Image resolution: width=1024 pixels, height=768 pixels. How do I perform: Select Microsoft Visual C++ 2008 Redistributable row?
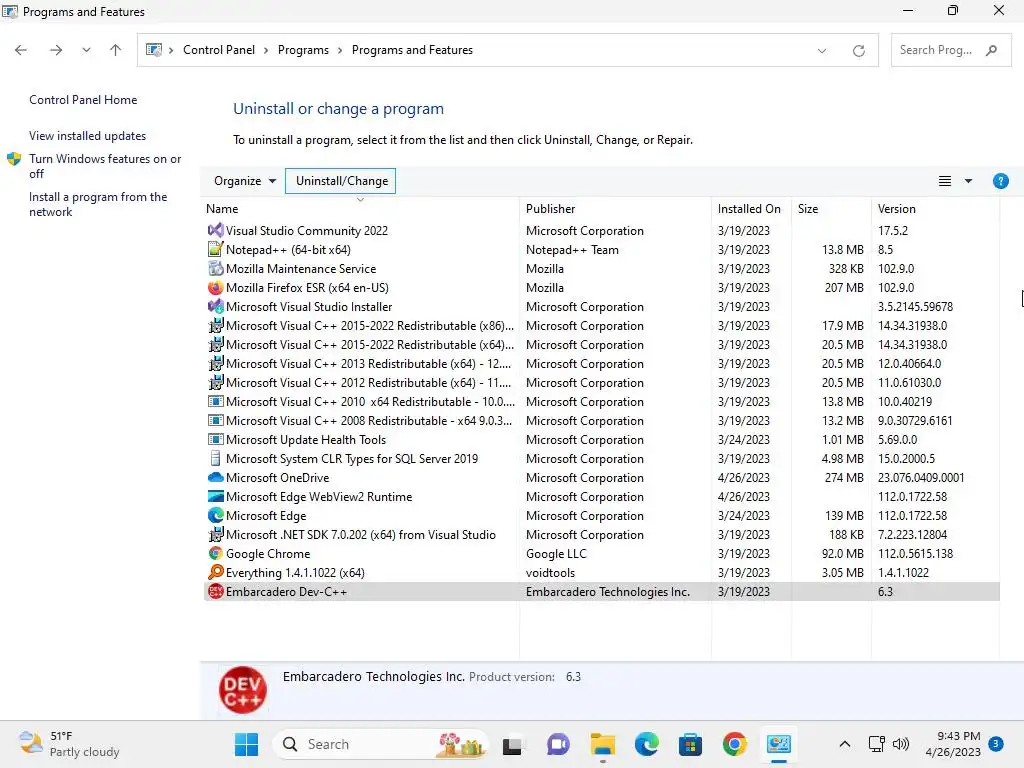(x=601, y=421)
